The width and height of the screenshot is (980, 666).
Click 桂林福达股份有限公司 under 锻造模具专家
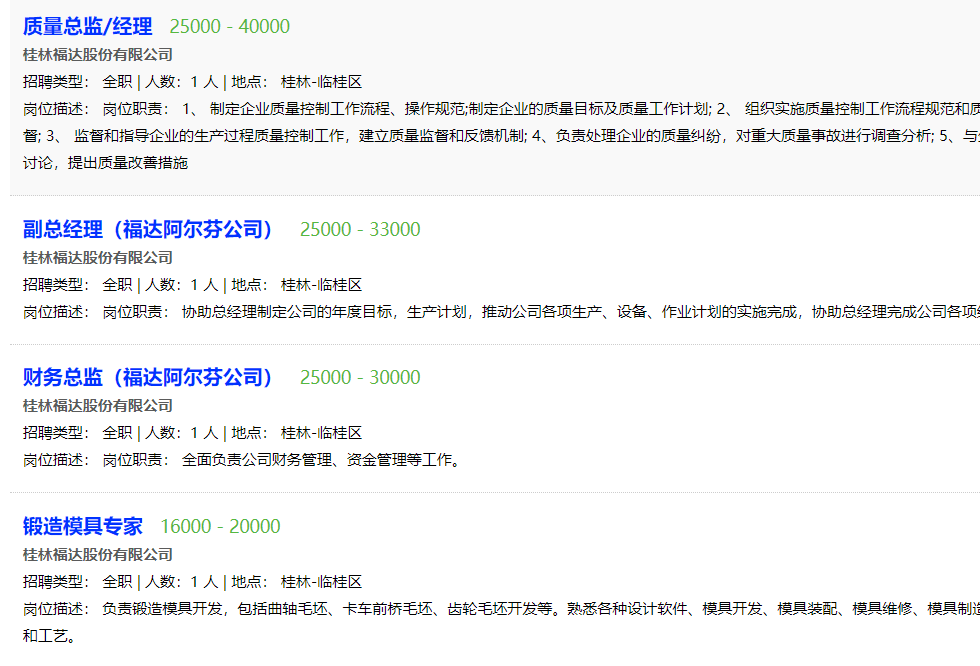click(x=98, y=555)
